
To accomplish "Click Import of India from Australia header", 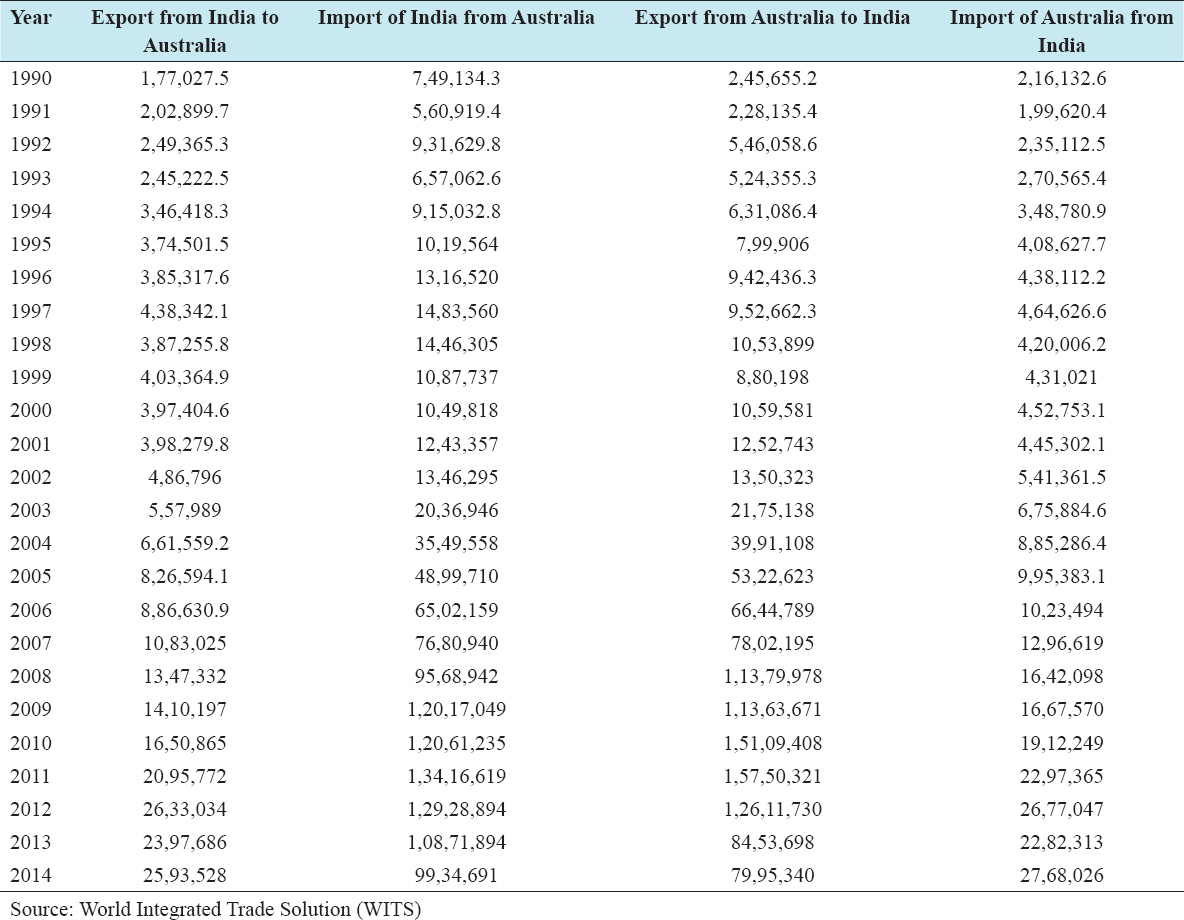I will [x=456, y=18].
